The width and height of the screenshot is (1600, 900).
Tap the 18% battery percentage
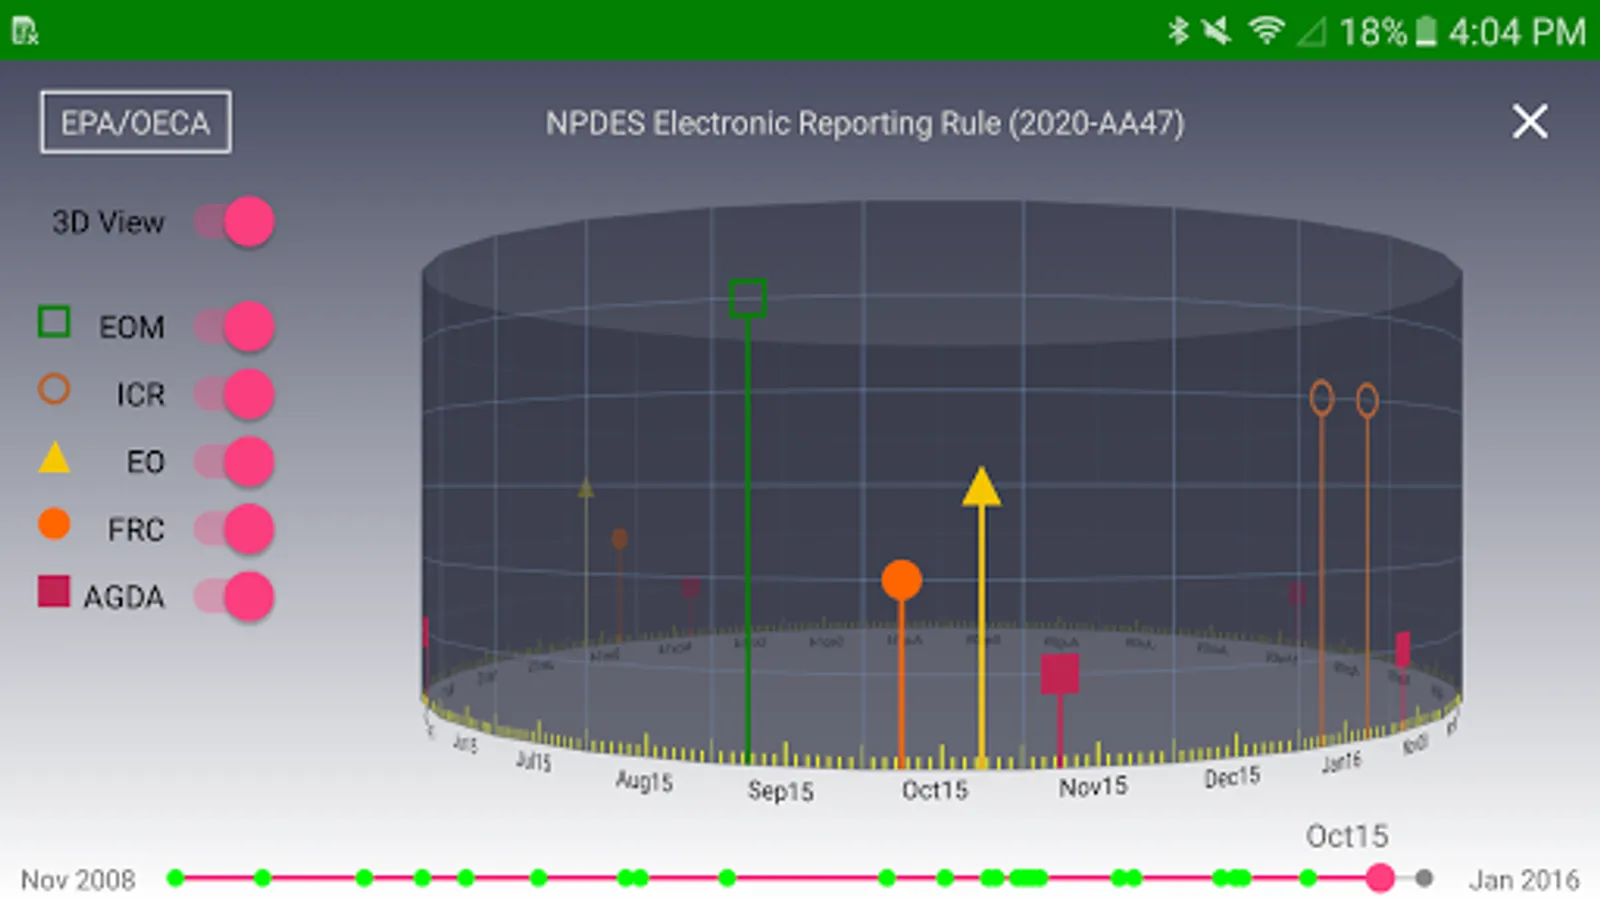point(1373,32)
